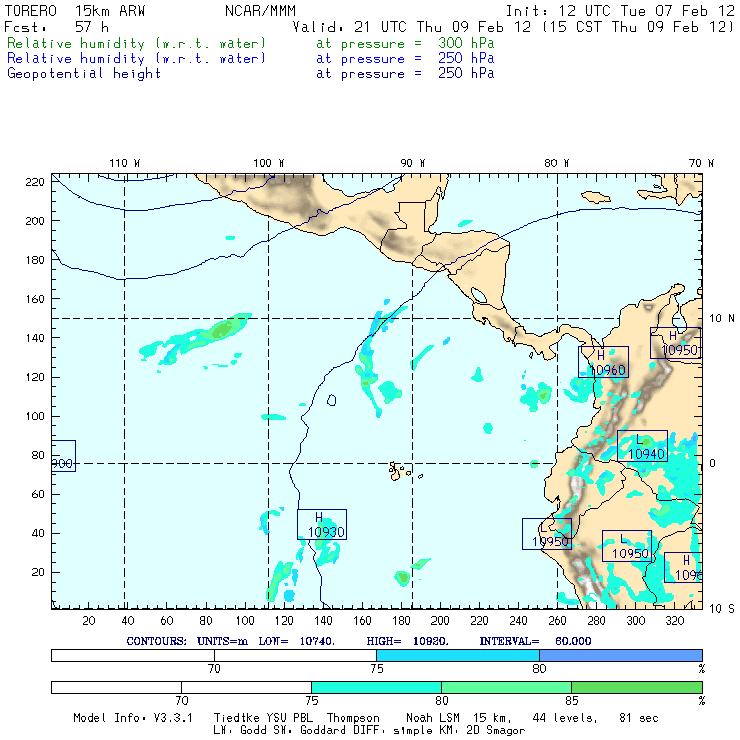The width and height of the screenshot is (740, 740).
Task: Select the light green 80-85% swatch in lower colorbar
Action: pos(506,688)
